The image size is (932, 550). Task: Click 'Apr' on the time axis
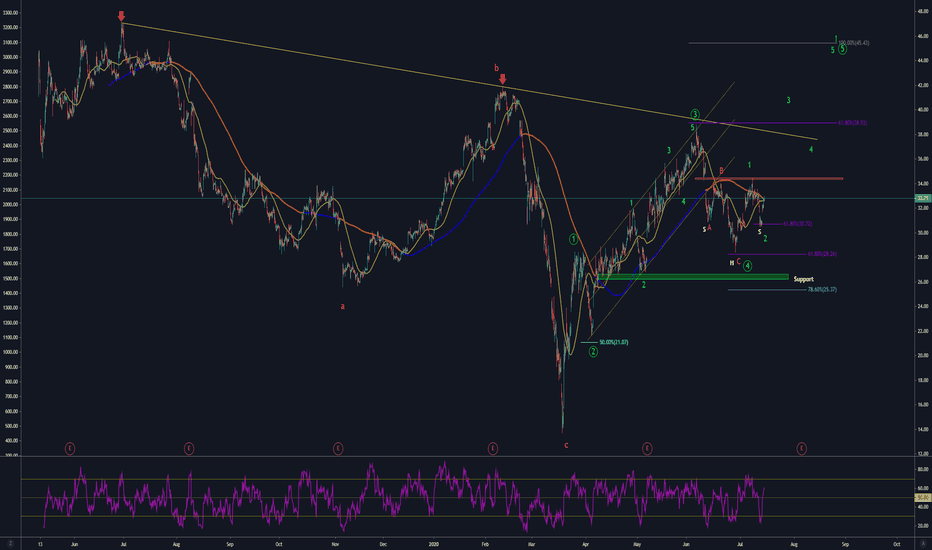click(x=585, y=544)
